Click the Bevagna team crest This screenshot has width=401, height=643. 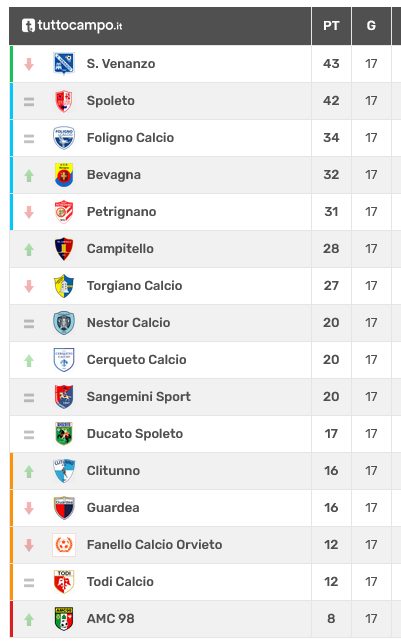64,175
